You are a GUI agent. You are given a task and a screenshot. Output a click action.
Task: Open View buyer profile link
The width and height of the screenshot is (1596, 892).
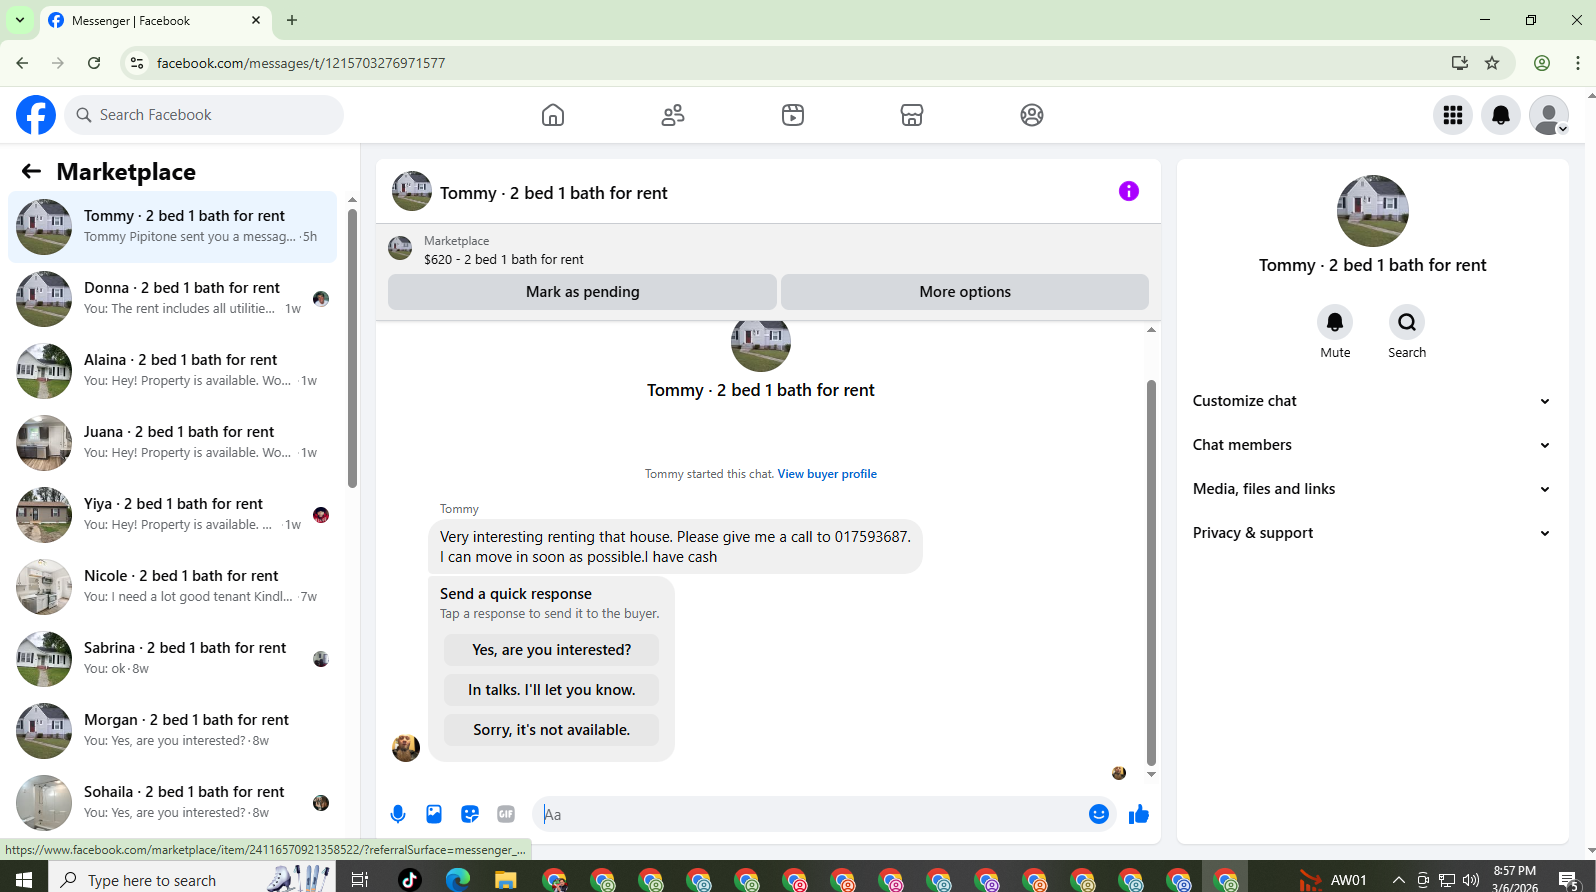click(x=827, y=474)
